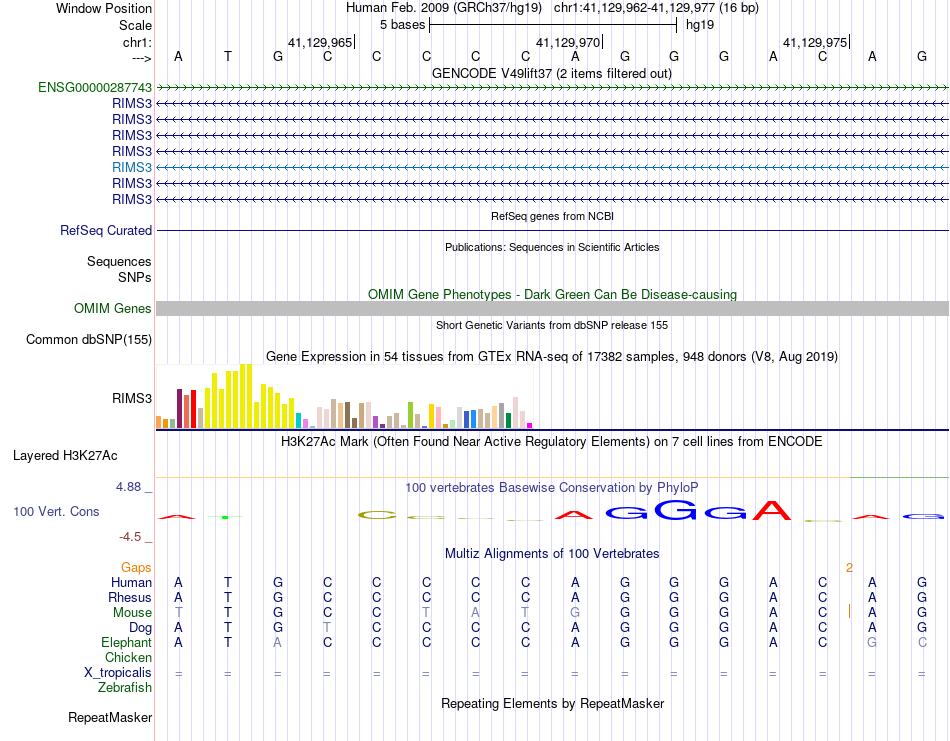Open Publications: Sequences in Scientific Articles title

(x=552, y=247)
